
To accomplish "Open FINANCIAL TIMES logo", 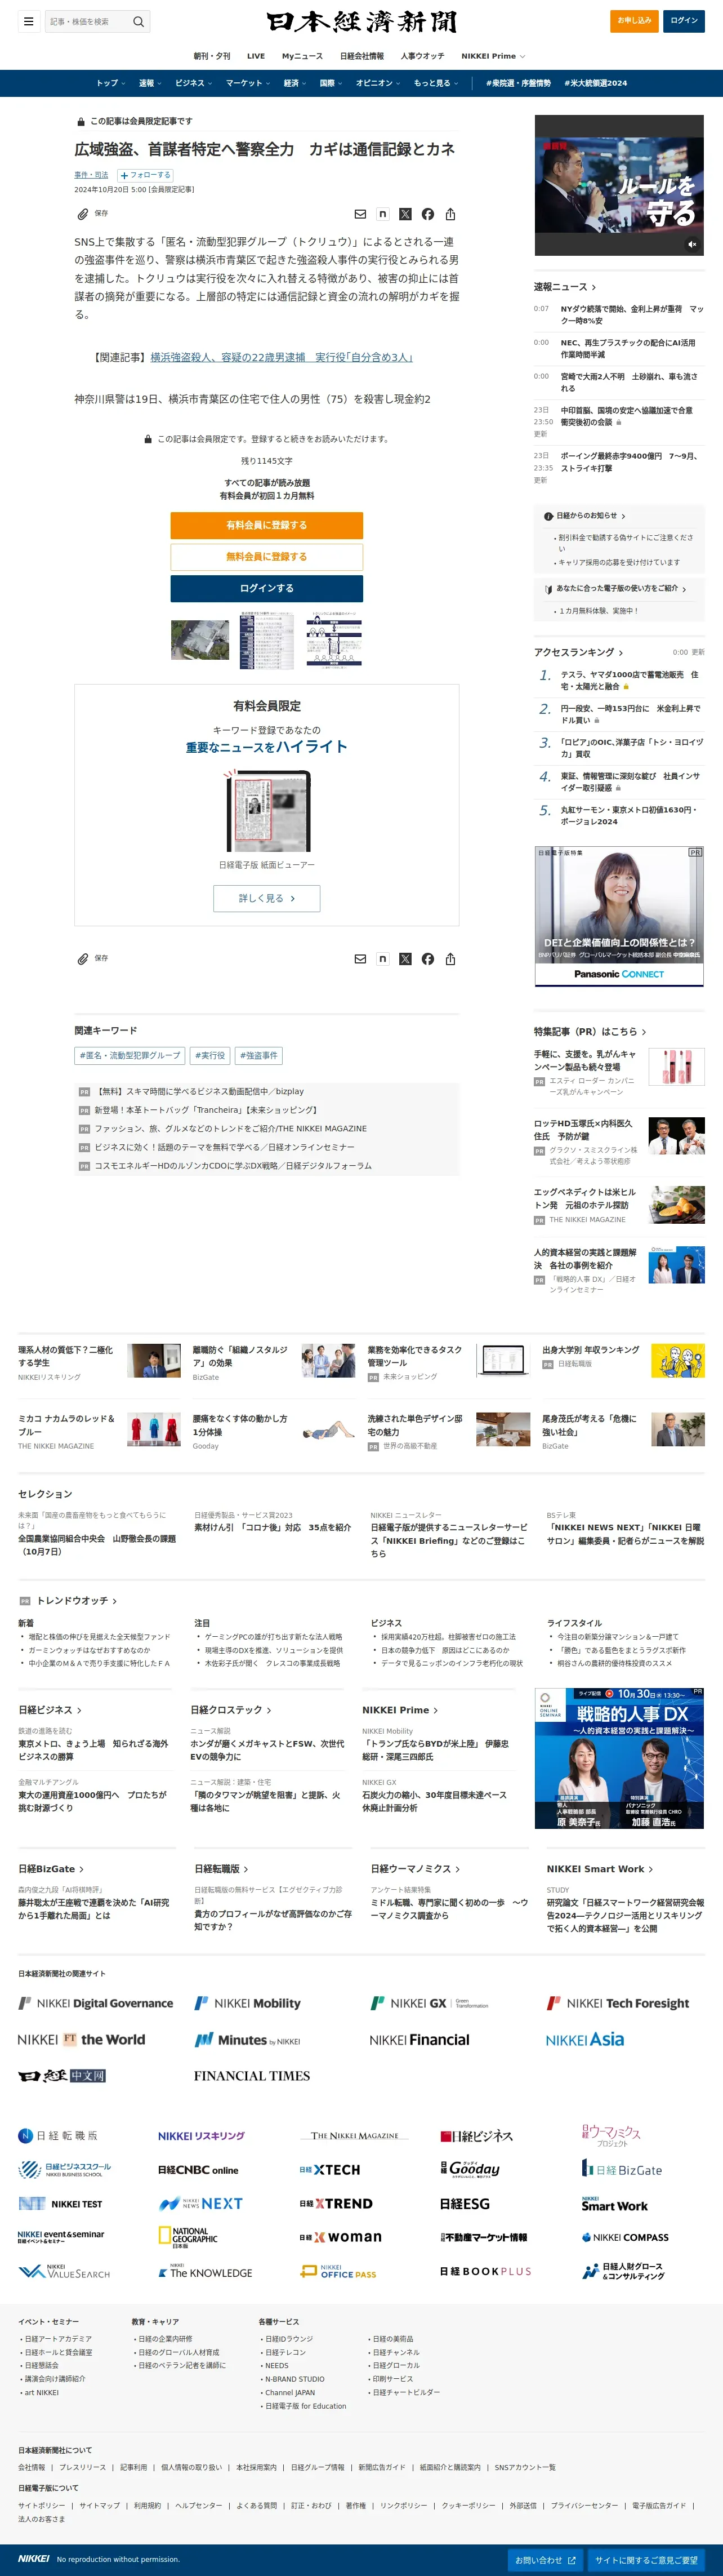I will tap(252, 2076).
